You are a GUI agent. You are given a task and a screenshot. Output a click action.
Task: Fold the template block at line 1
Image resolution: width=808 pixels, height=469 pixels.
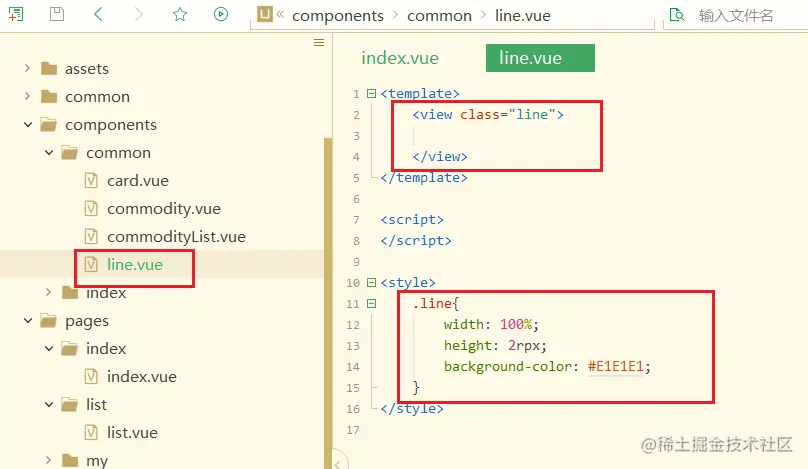pyautogui.click(x=371, y=93)
